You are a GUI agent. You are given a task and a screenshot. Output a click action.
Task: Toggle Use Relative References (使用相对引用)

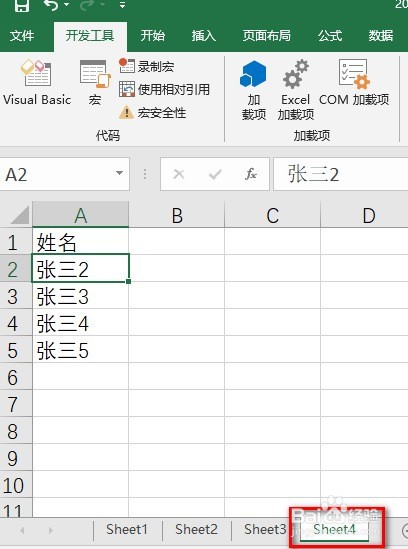click(x=164, y=90)
